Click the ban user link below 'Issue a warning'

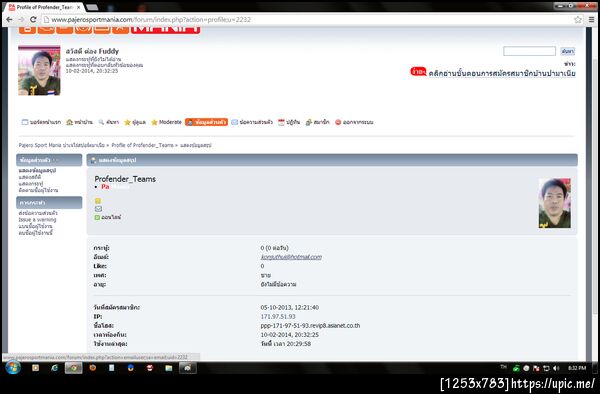pos(36,226)
